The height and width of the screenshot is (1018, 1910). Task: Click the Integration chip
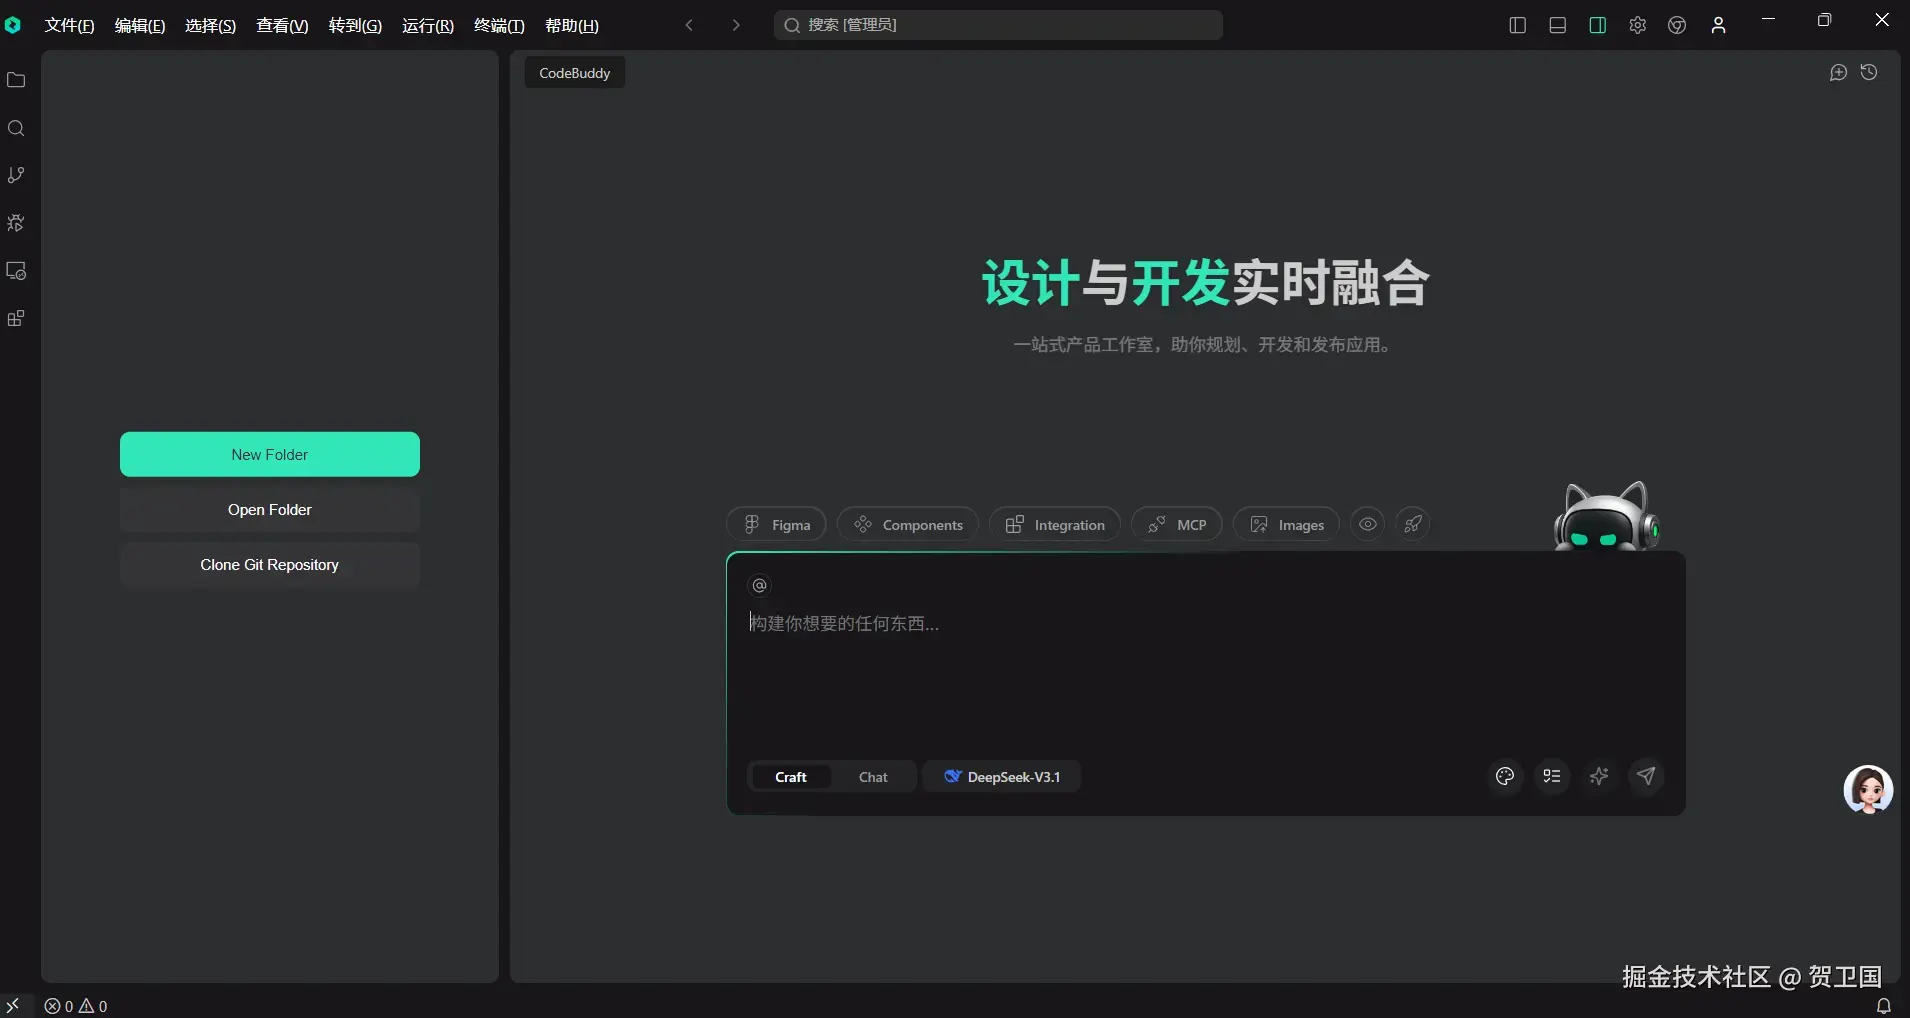coord(1055,524)
